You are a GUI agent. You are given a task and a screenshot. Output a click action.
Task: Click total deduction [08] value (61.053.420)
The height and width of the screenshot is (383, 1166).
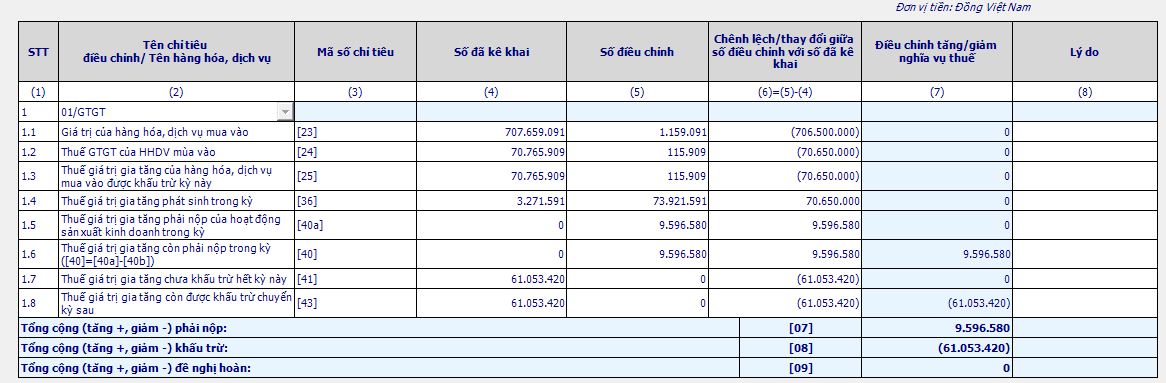tap(937, 348)
